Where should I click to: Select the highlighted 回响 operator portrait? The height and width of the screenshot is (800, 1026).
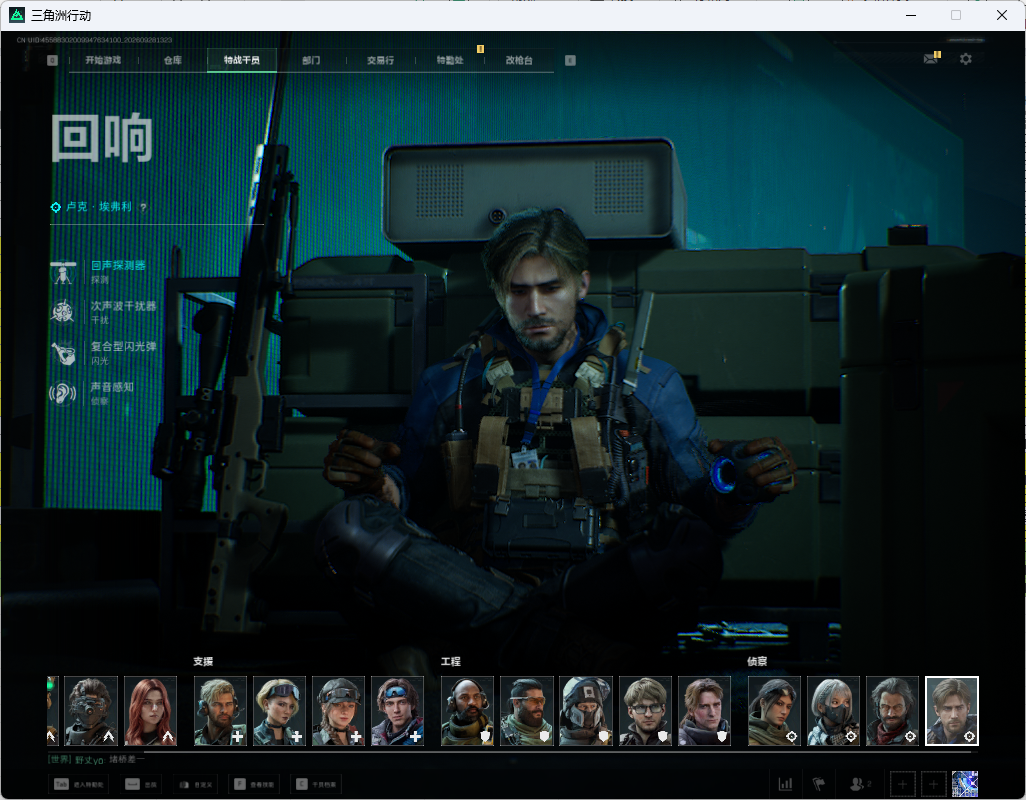(952, 711)
